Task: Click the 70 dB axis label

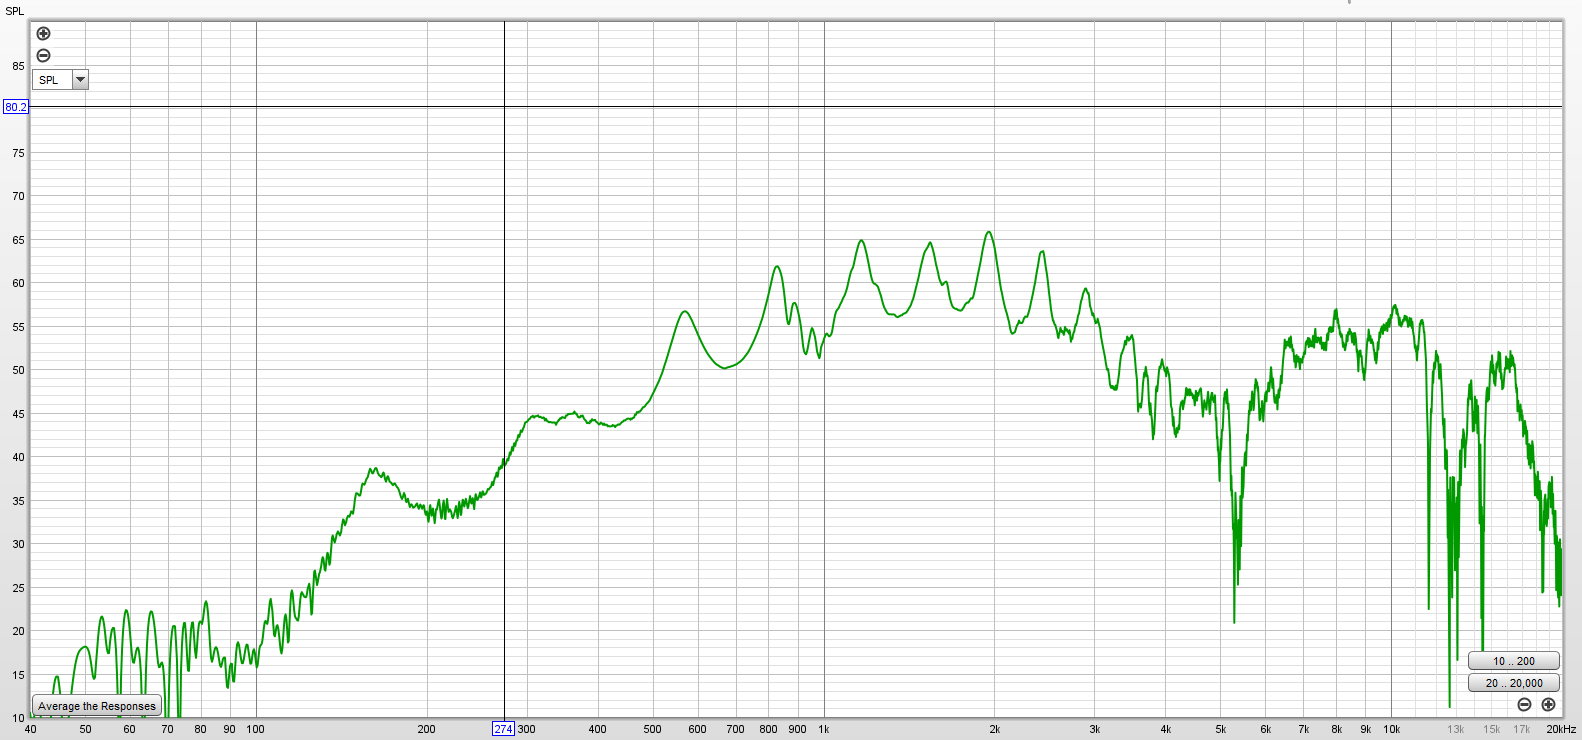Action: [18, 196]
